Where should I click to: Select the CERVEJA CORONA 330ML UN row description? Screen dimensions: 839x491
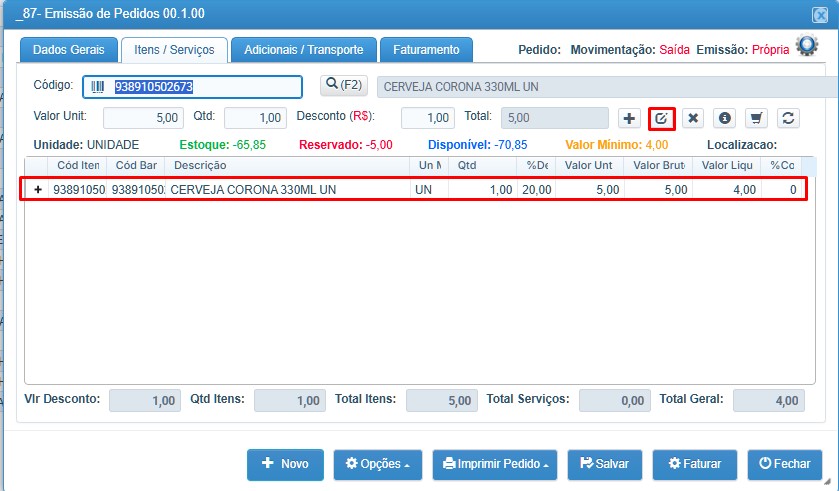253,189
